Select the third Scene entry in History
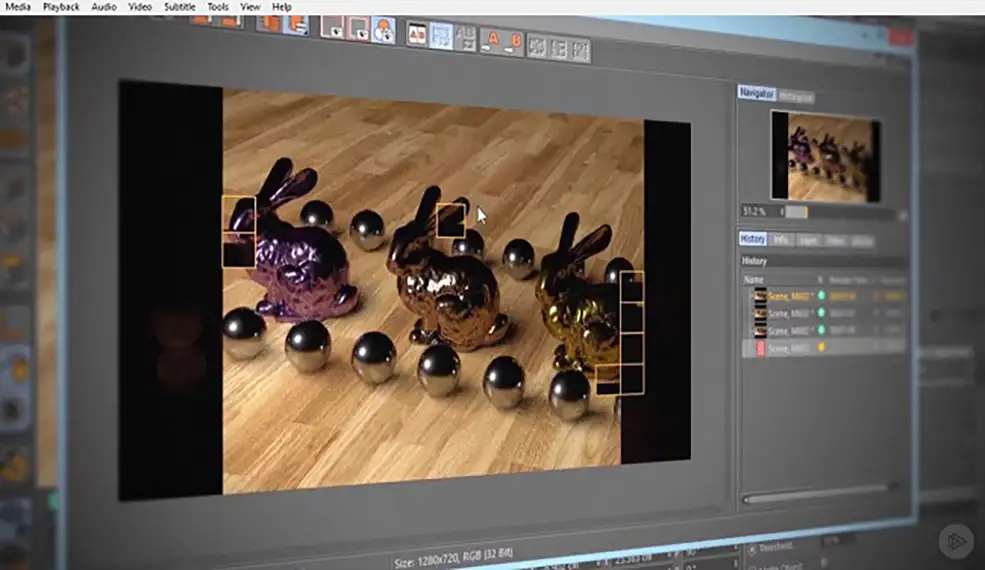Screen dimensions: 985x570 pos(825,330)
